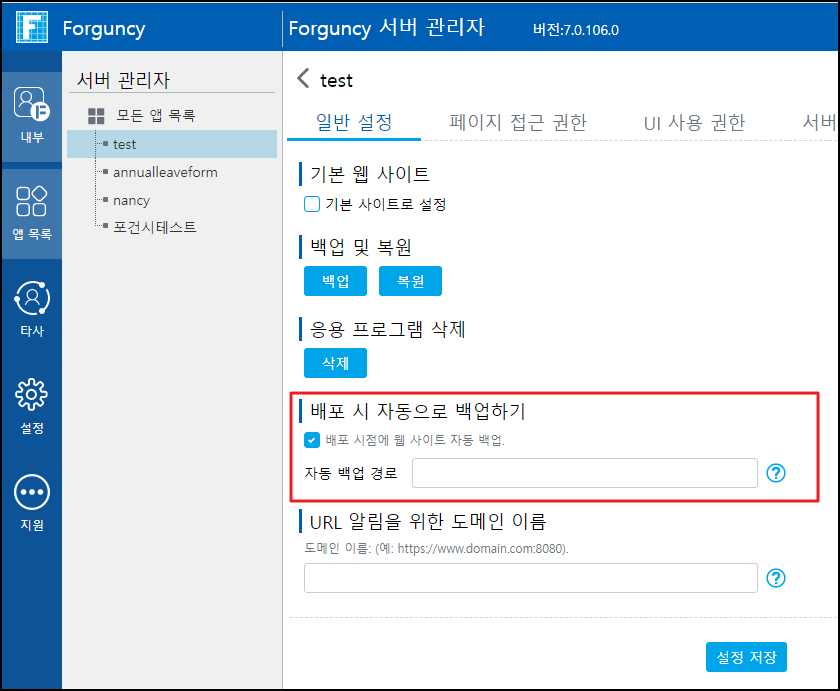
Task: Open the 설정 gear icon
Action: (x=32, y=396)
